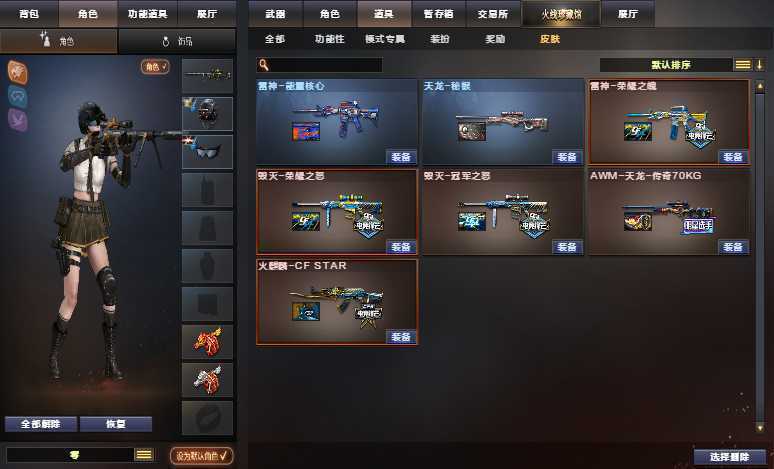Click the magnifier search icon

pos(264,65)
